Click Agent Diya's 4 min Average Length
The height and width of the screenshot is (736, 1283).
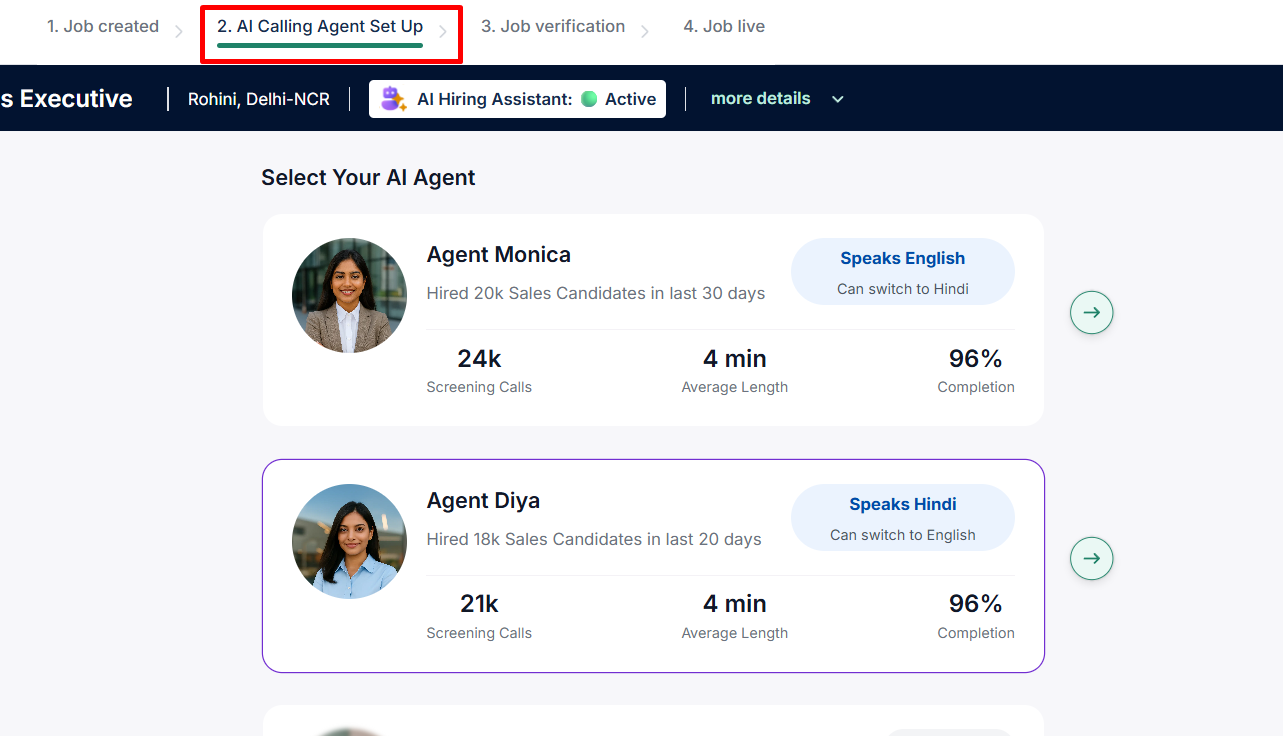pos(735,604)
